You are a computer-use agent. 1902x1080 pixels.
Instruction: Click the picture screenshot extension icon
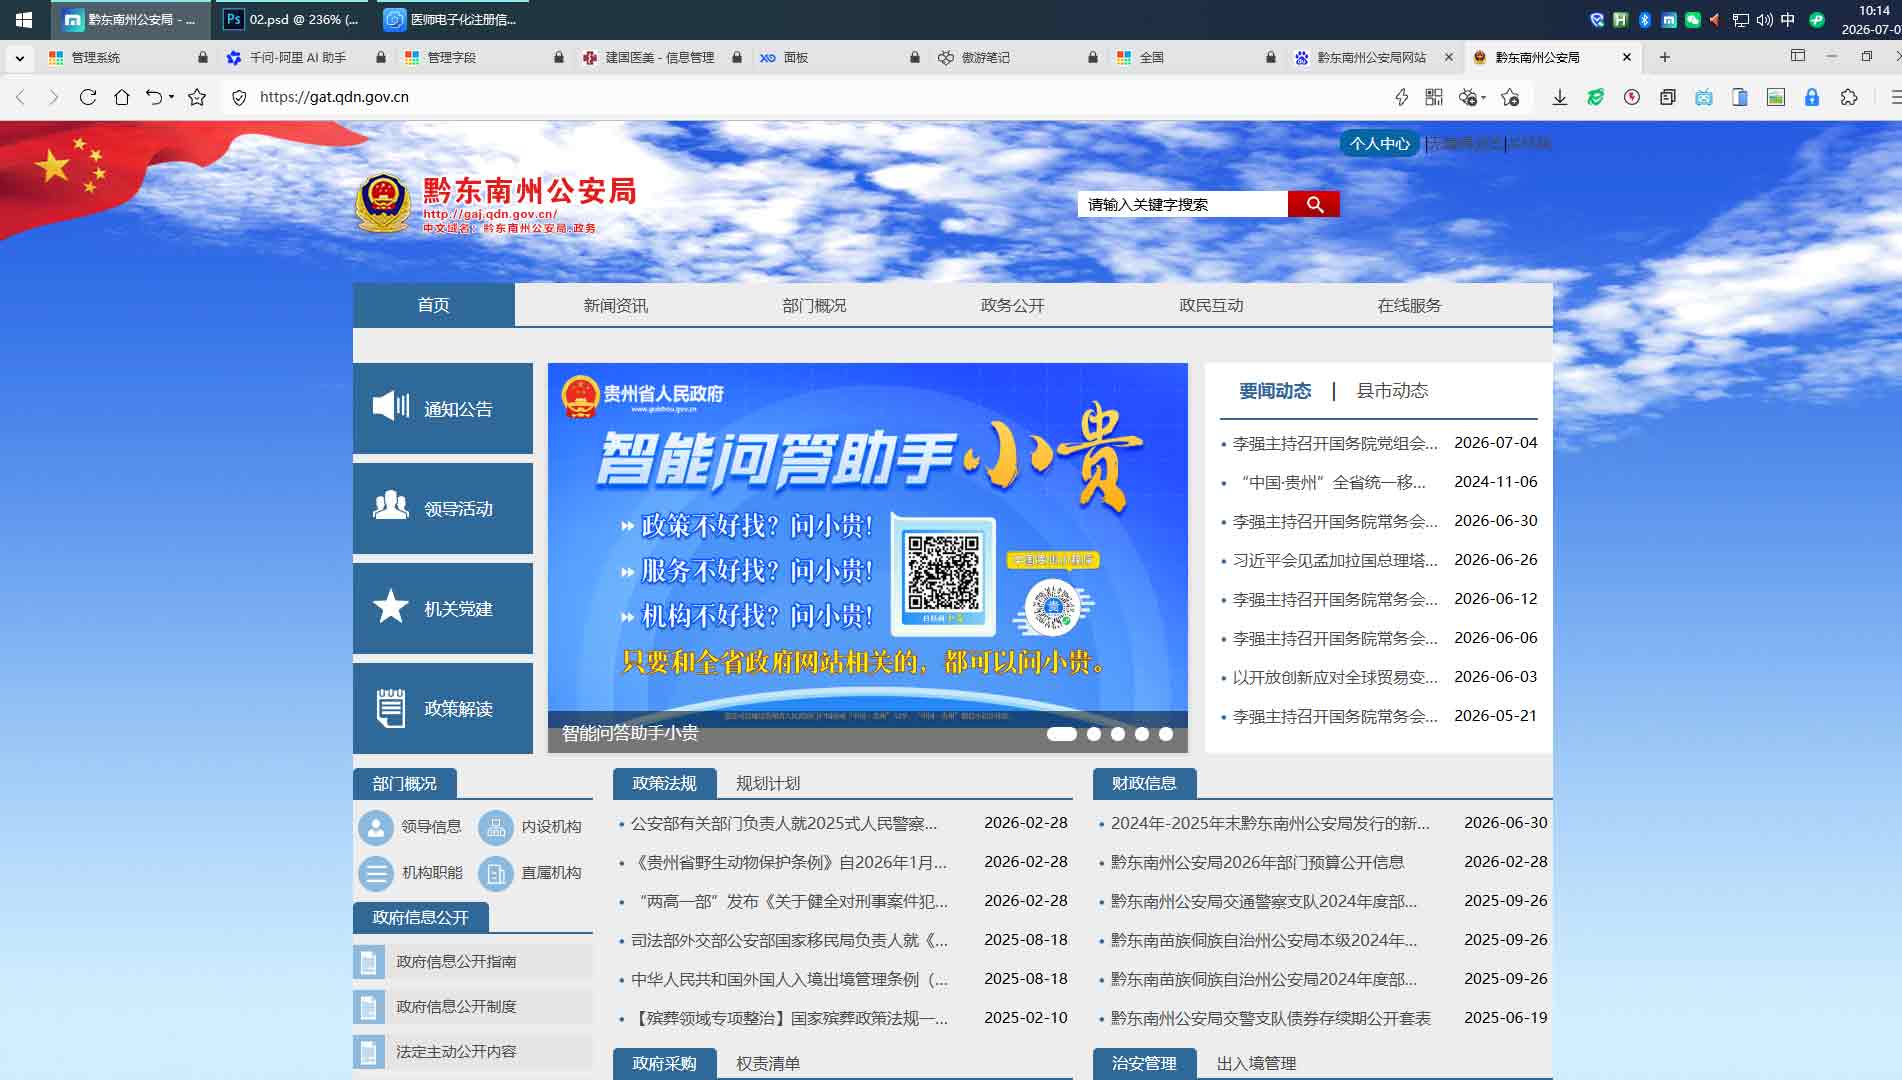click(x=1776, y=97)
